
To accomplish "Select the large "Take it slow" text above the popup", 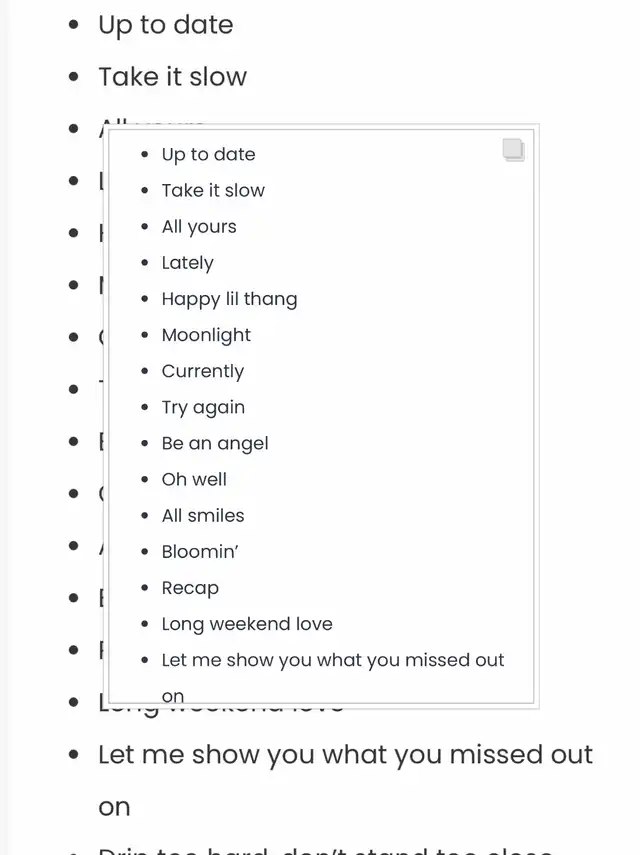I will (x=172, y=77).
